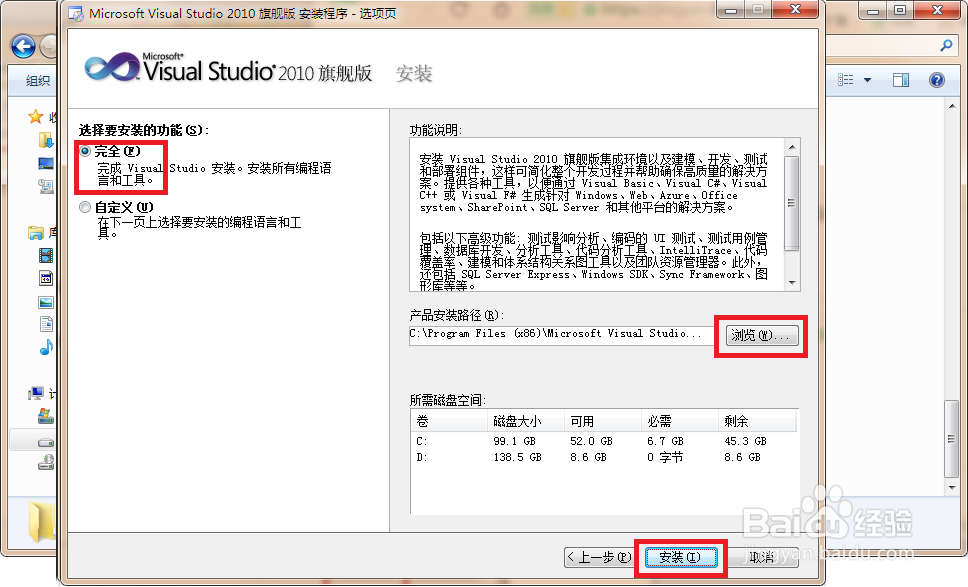This screenshot has width=968, height=587.
Task: Click the Favorites star icon in Explorer
Action: 36,116
